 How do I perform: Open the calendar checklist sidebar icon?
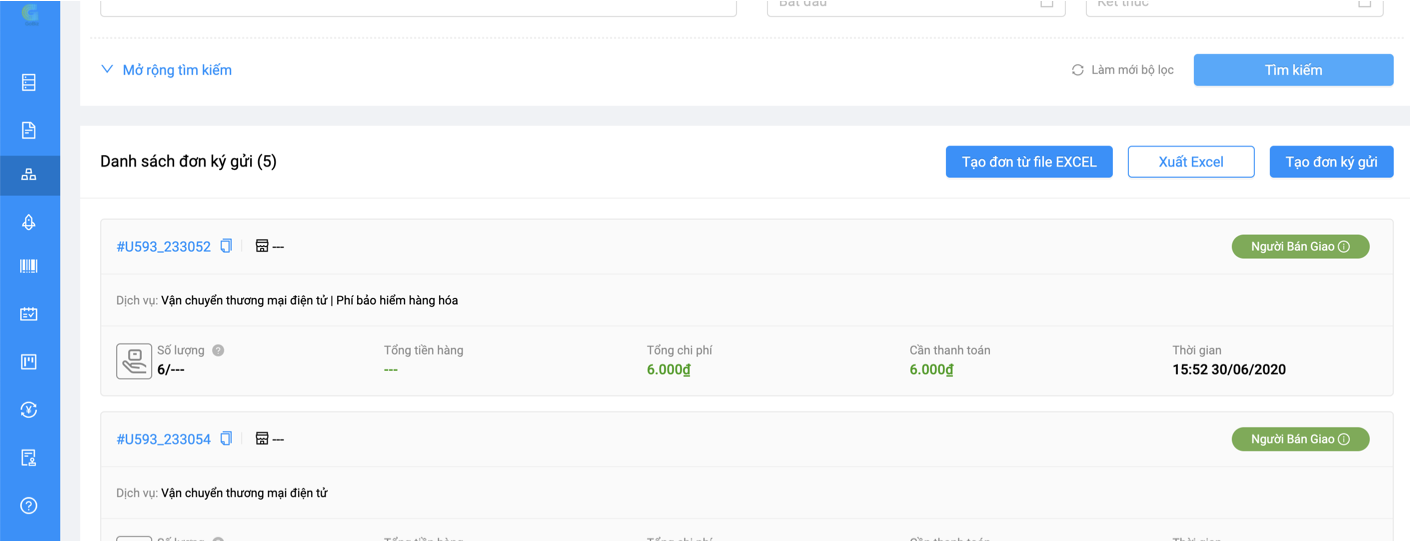tap(29, 314)
